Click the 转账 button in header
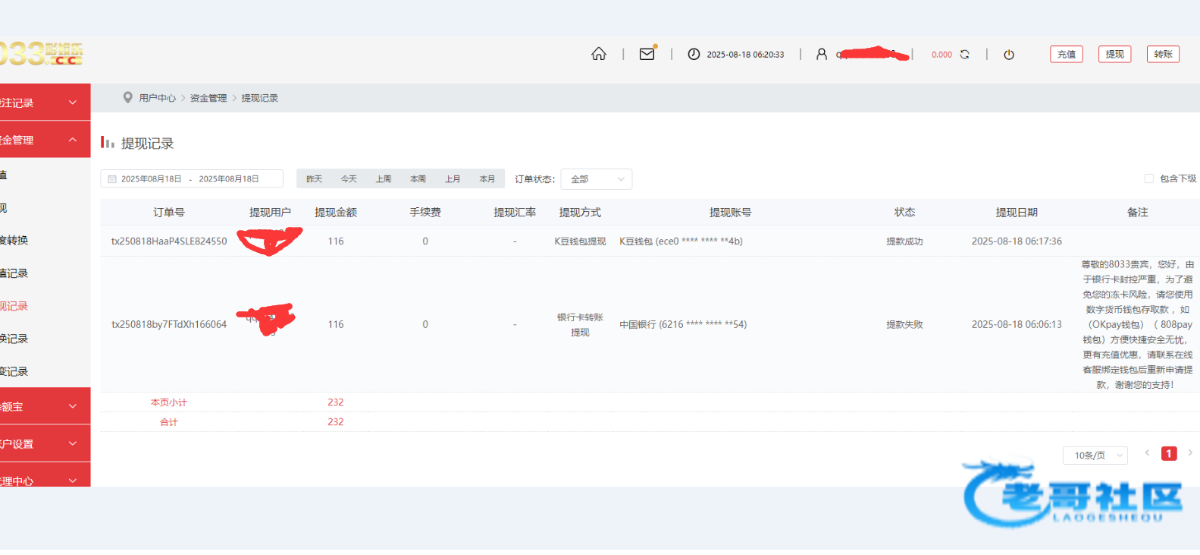 click(1161, 54)
